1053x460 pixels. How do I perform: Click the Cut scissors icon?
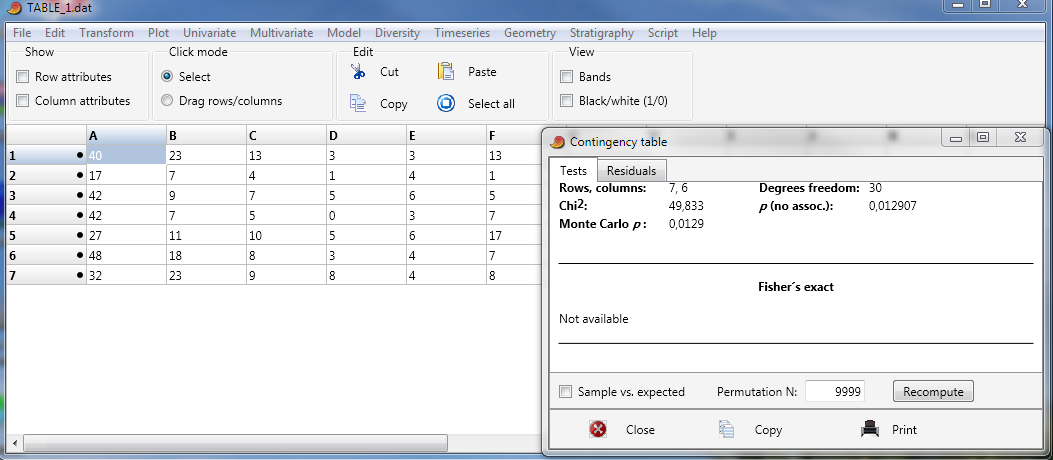point(358,71)
